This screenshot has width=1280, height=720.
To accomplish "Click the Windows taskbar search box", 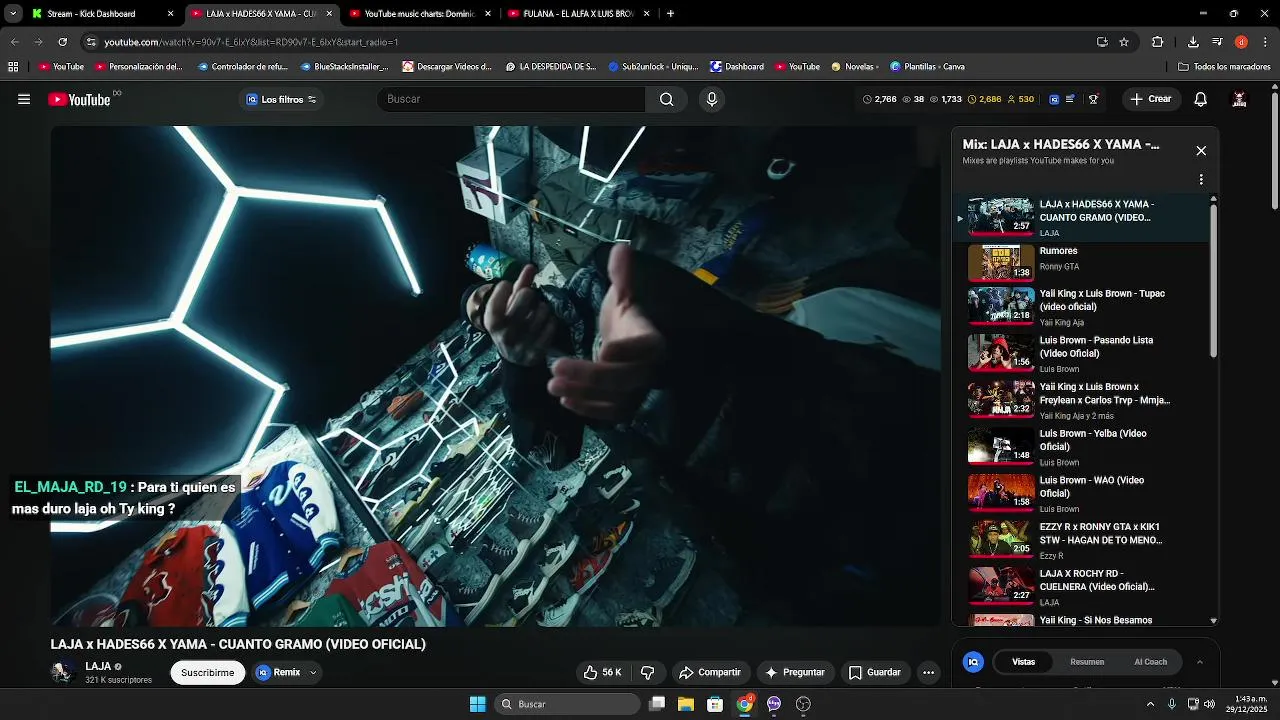I will tap(568, 704).
